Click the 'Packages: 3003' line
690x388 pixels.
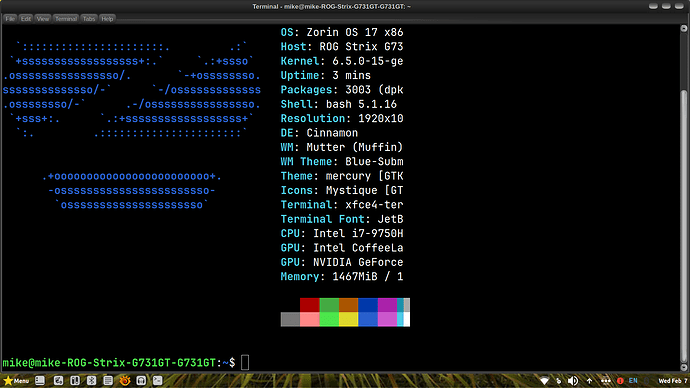point(342,90)
